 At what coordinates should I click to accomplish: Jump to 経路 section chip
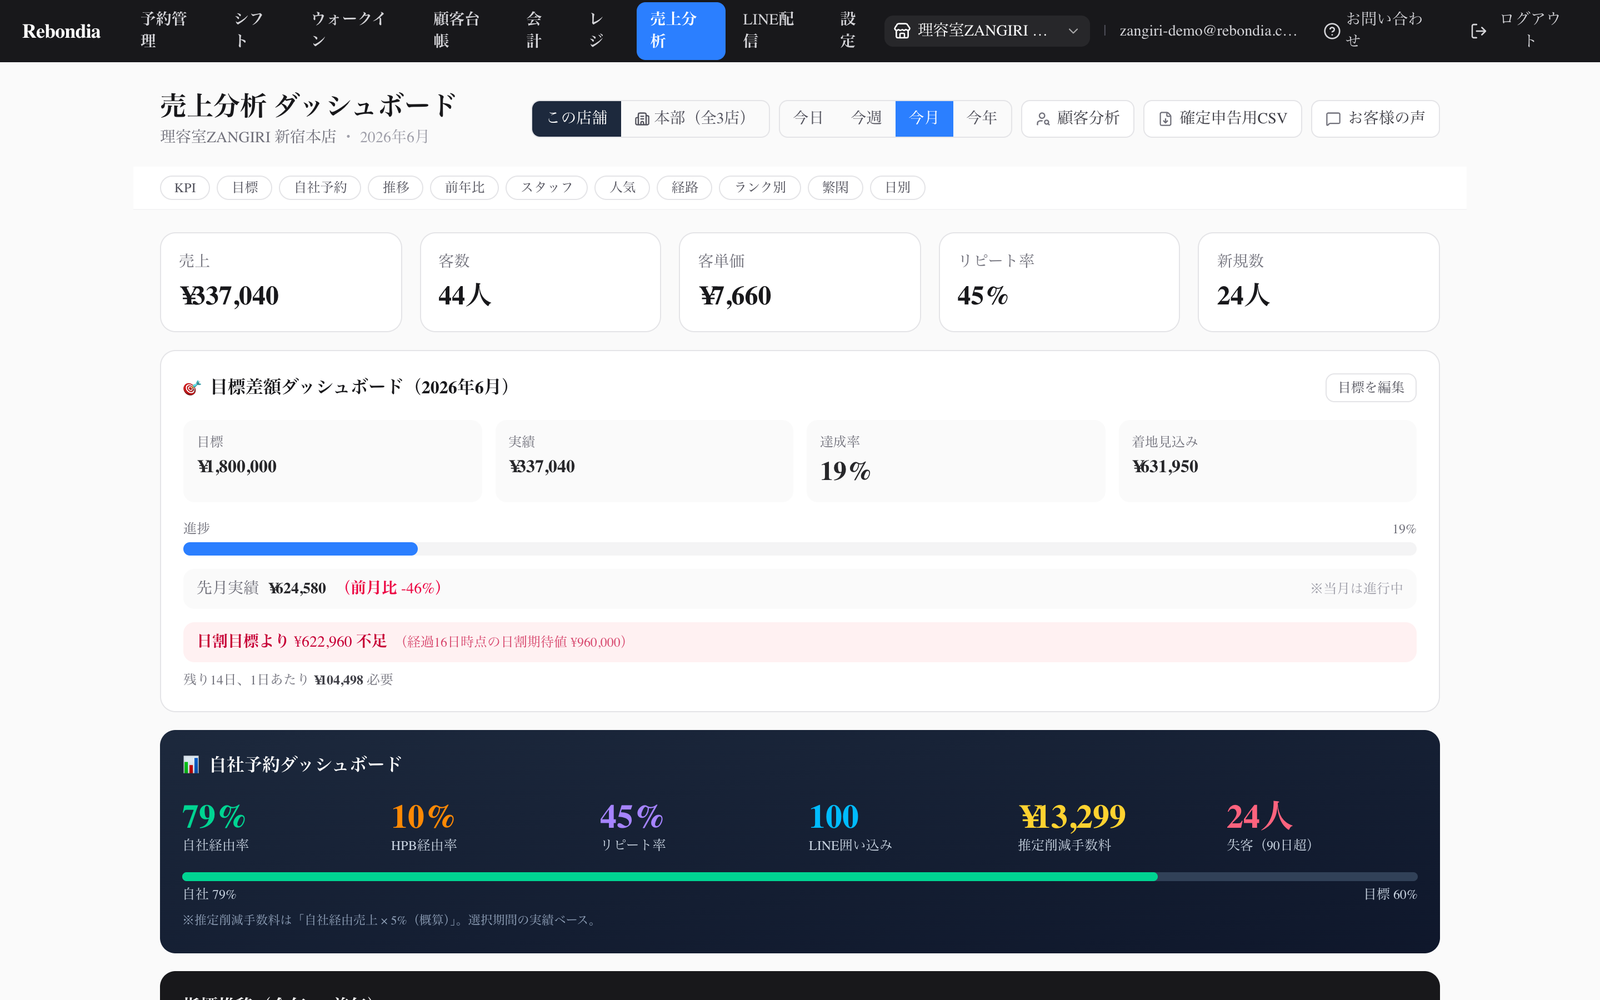pyautogui.click(x=685, y=187)
